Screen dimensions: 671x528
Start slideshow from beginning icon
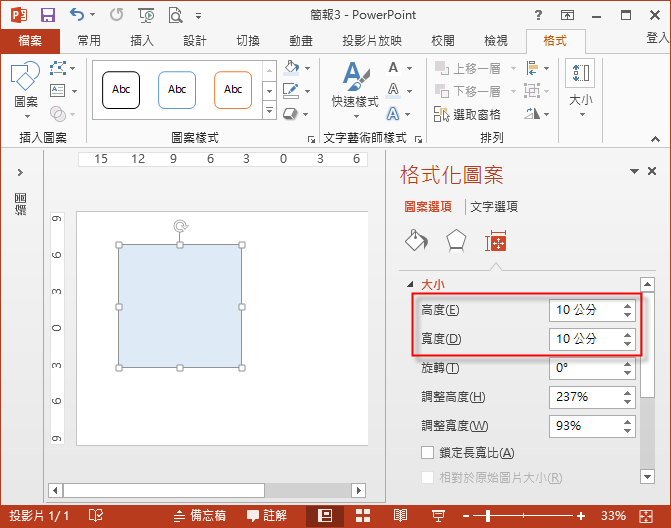[x=146, y=15]
